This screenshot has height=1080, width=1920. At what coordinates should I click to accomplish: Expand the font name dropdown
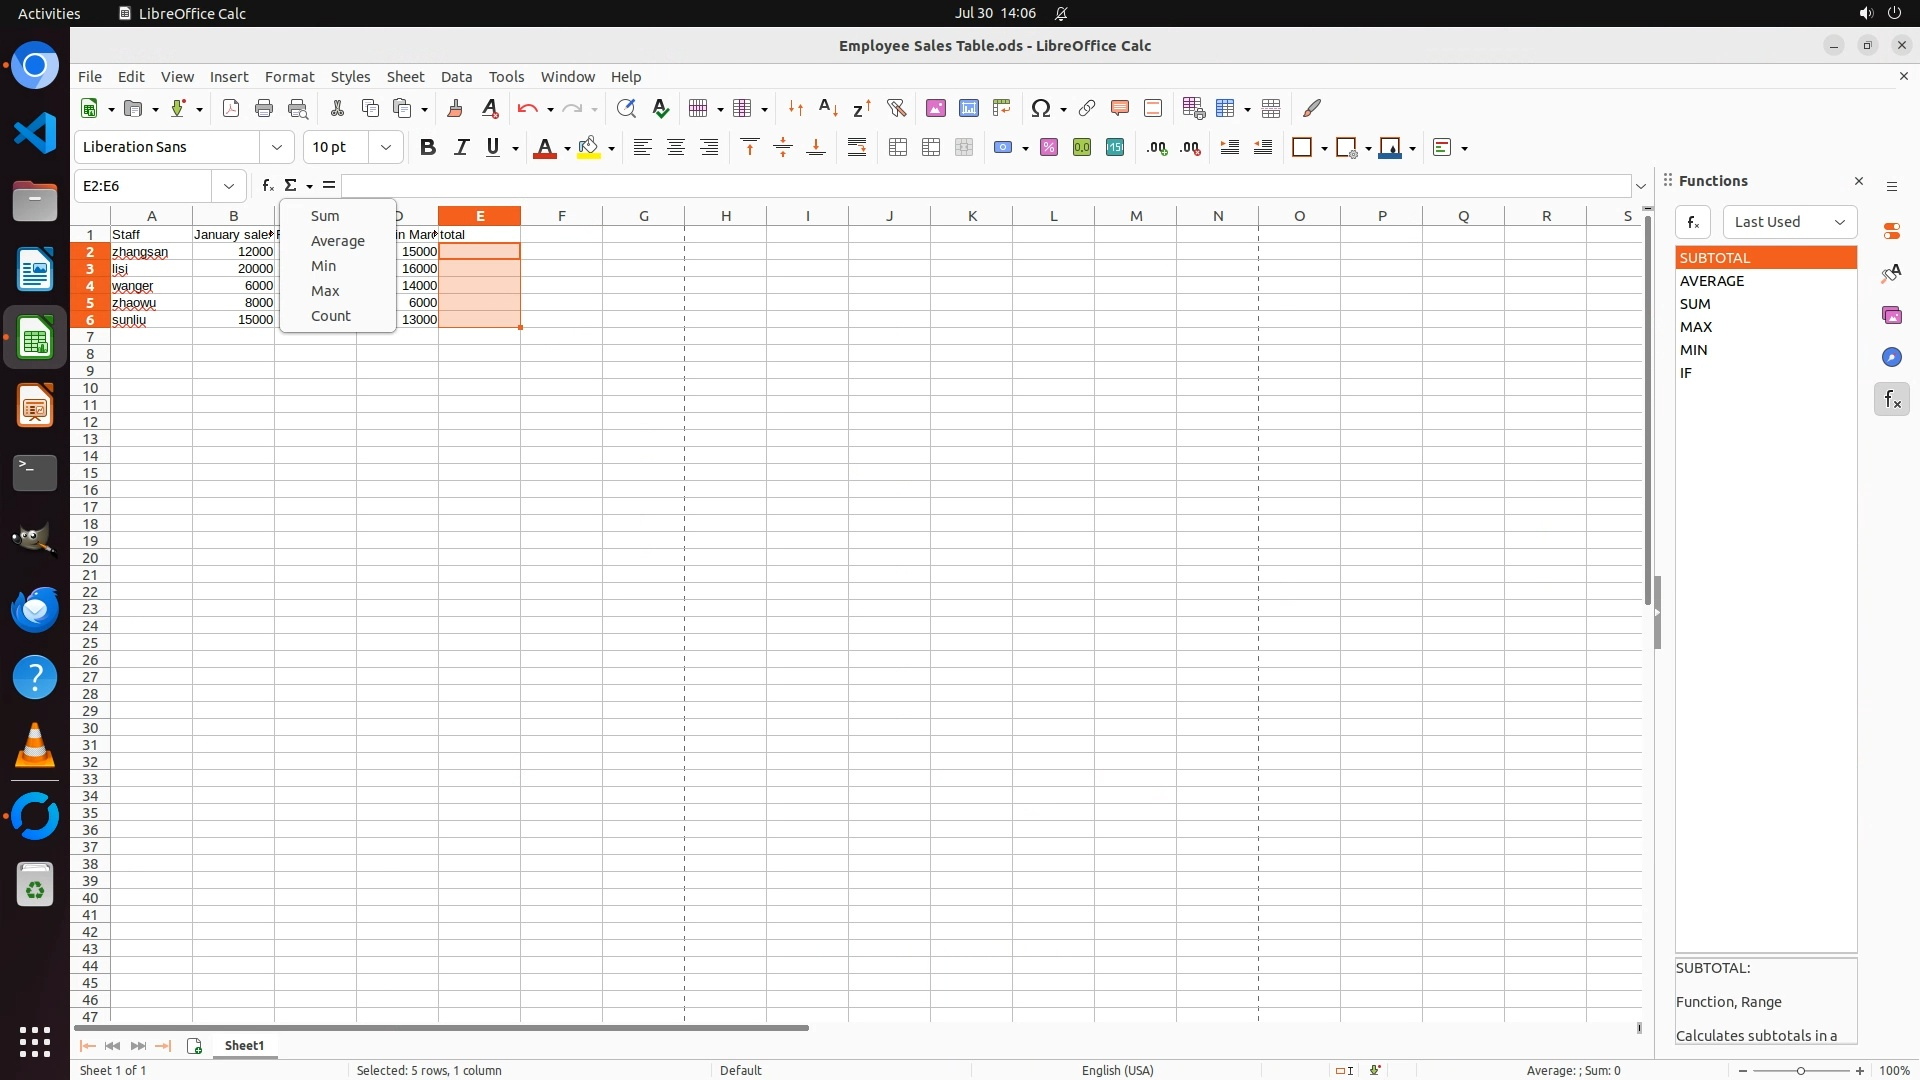tap(277, 147)
